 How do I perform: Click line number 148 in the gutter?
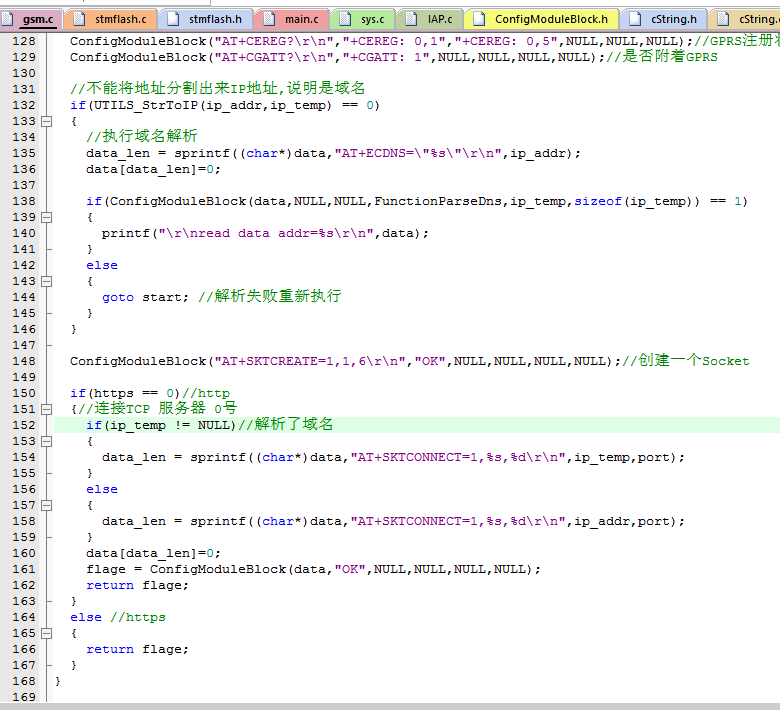[x=23, y=361]
